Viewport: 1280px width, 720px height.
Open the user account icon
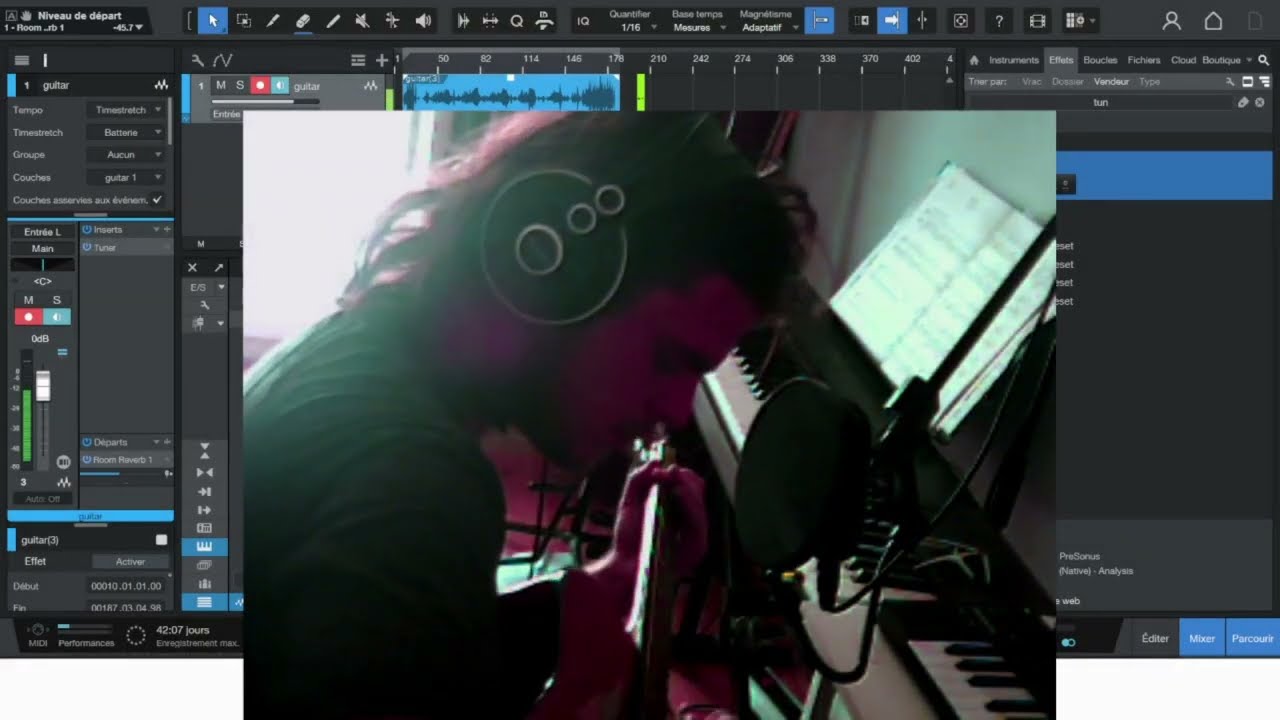point(1172,21)
